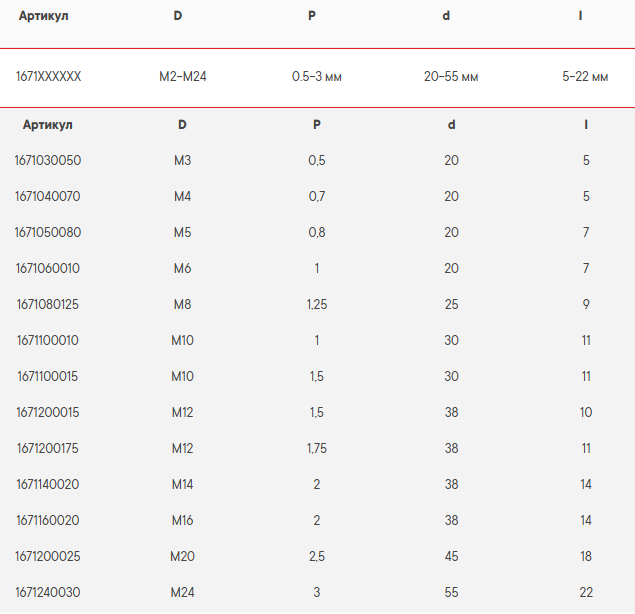This screenshot has width=635, height=614.
Task: Select article 1671200175
Action: [47, 448]
